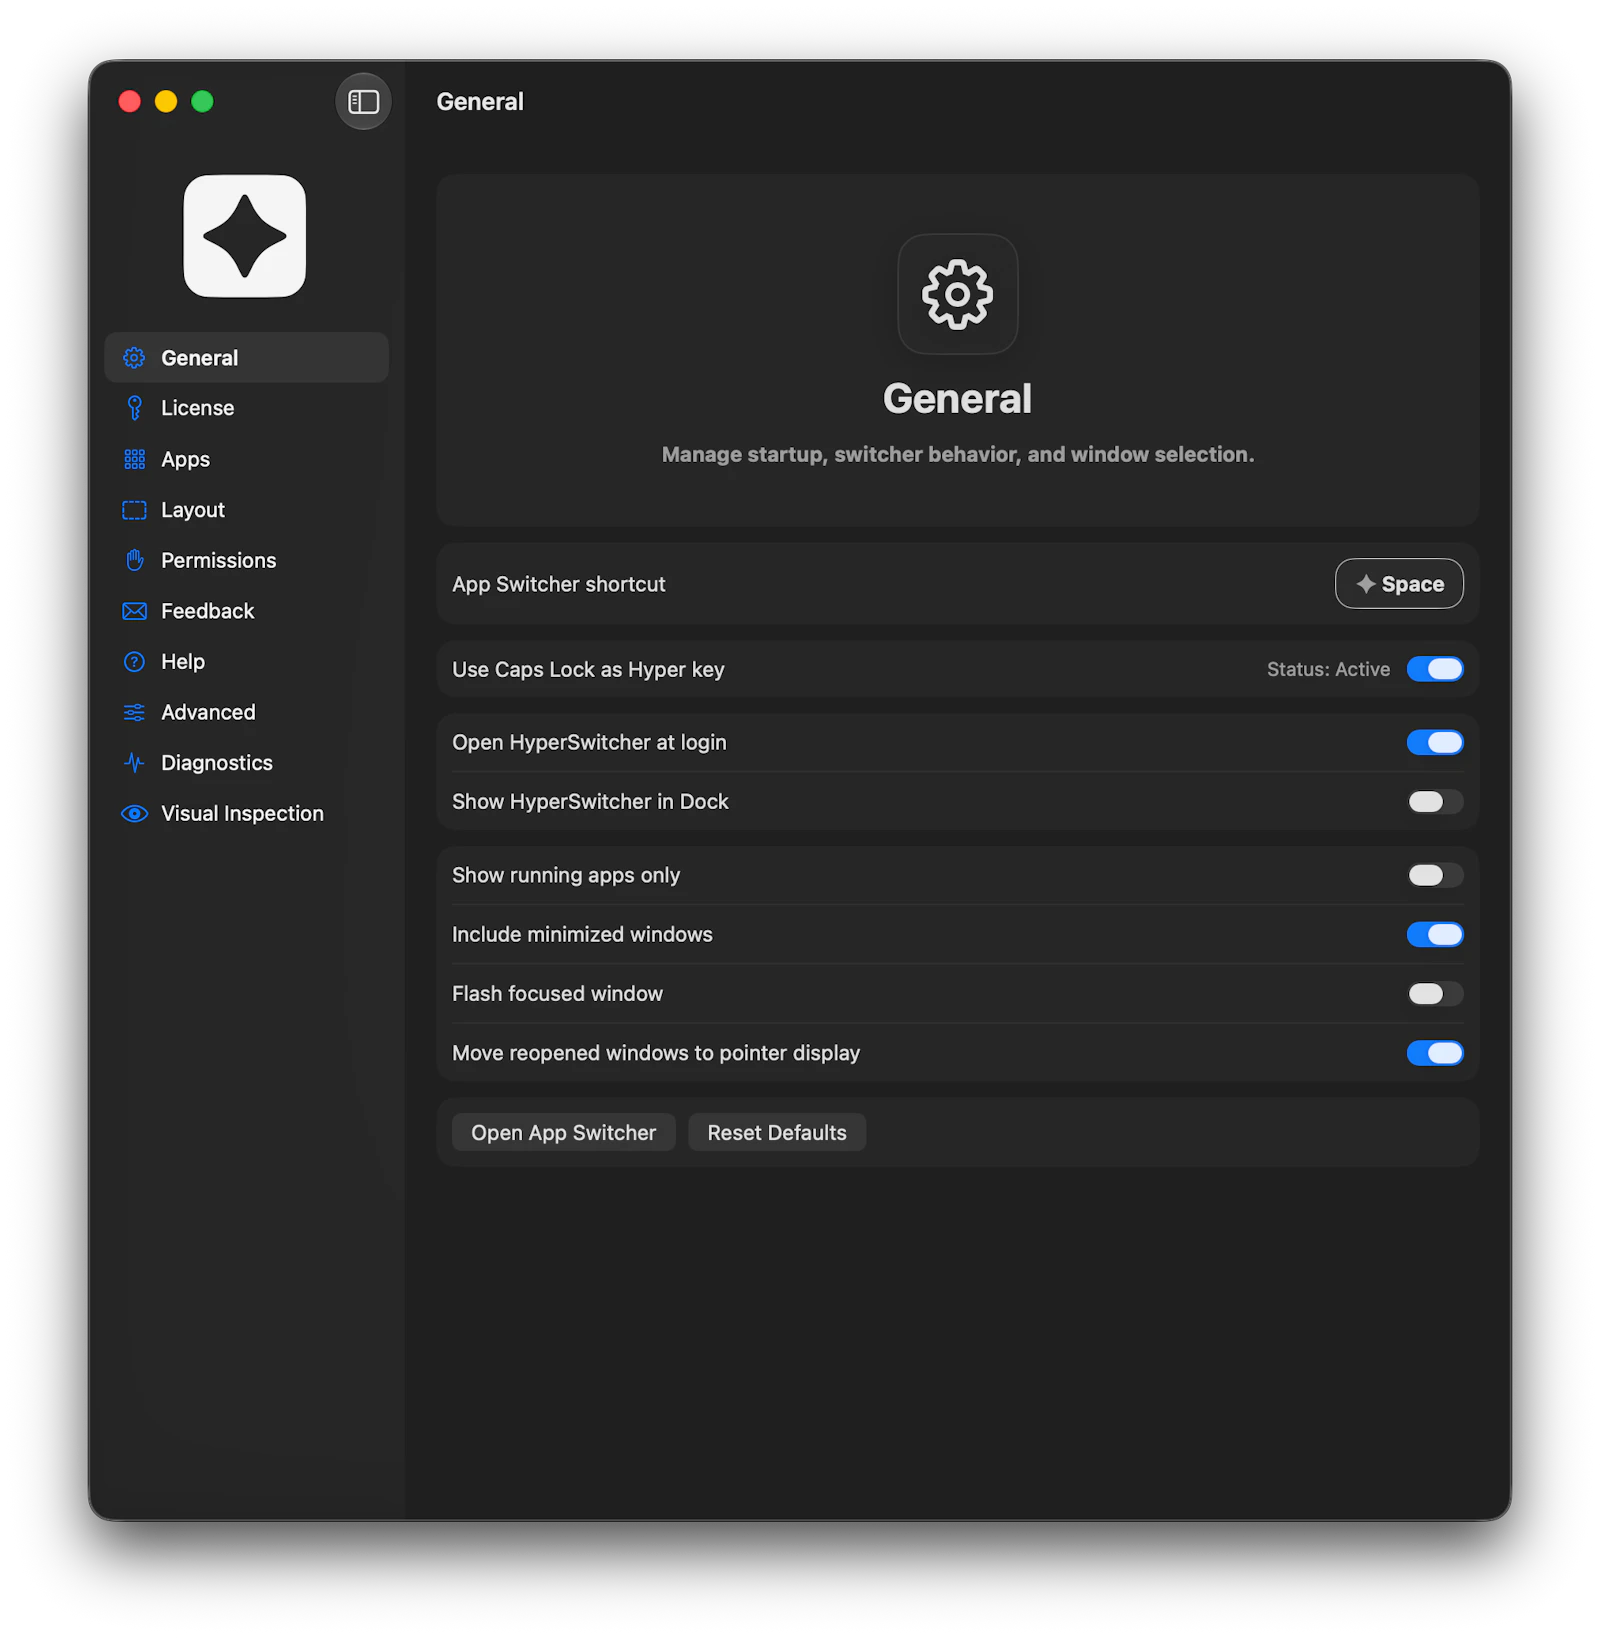
Task: Turn off Open HyperSwitcher at login
Action: click(1435, 742)
